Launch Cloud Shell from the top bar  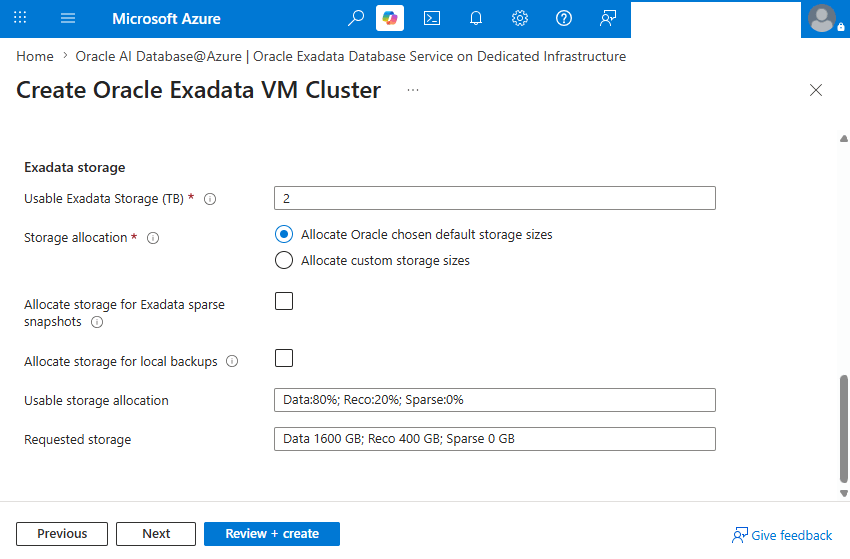pos(432,18)
